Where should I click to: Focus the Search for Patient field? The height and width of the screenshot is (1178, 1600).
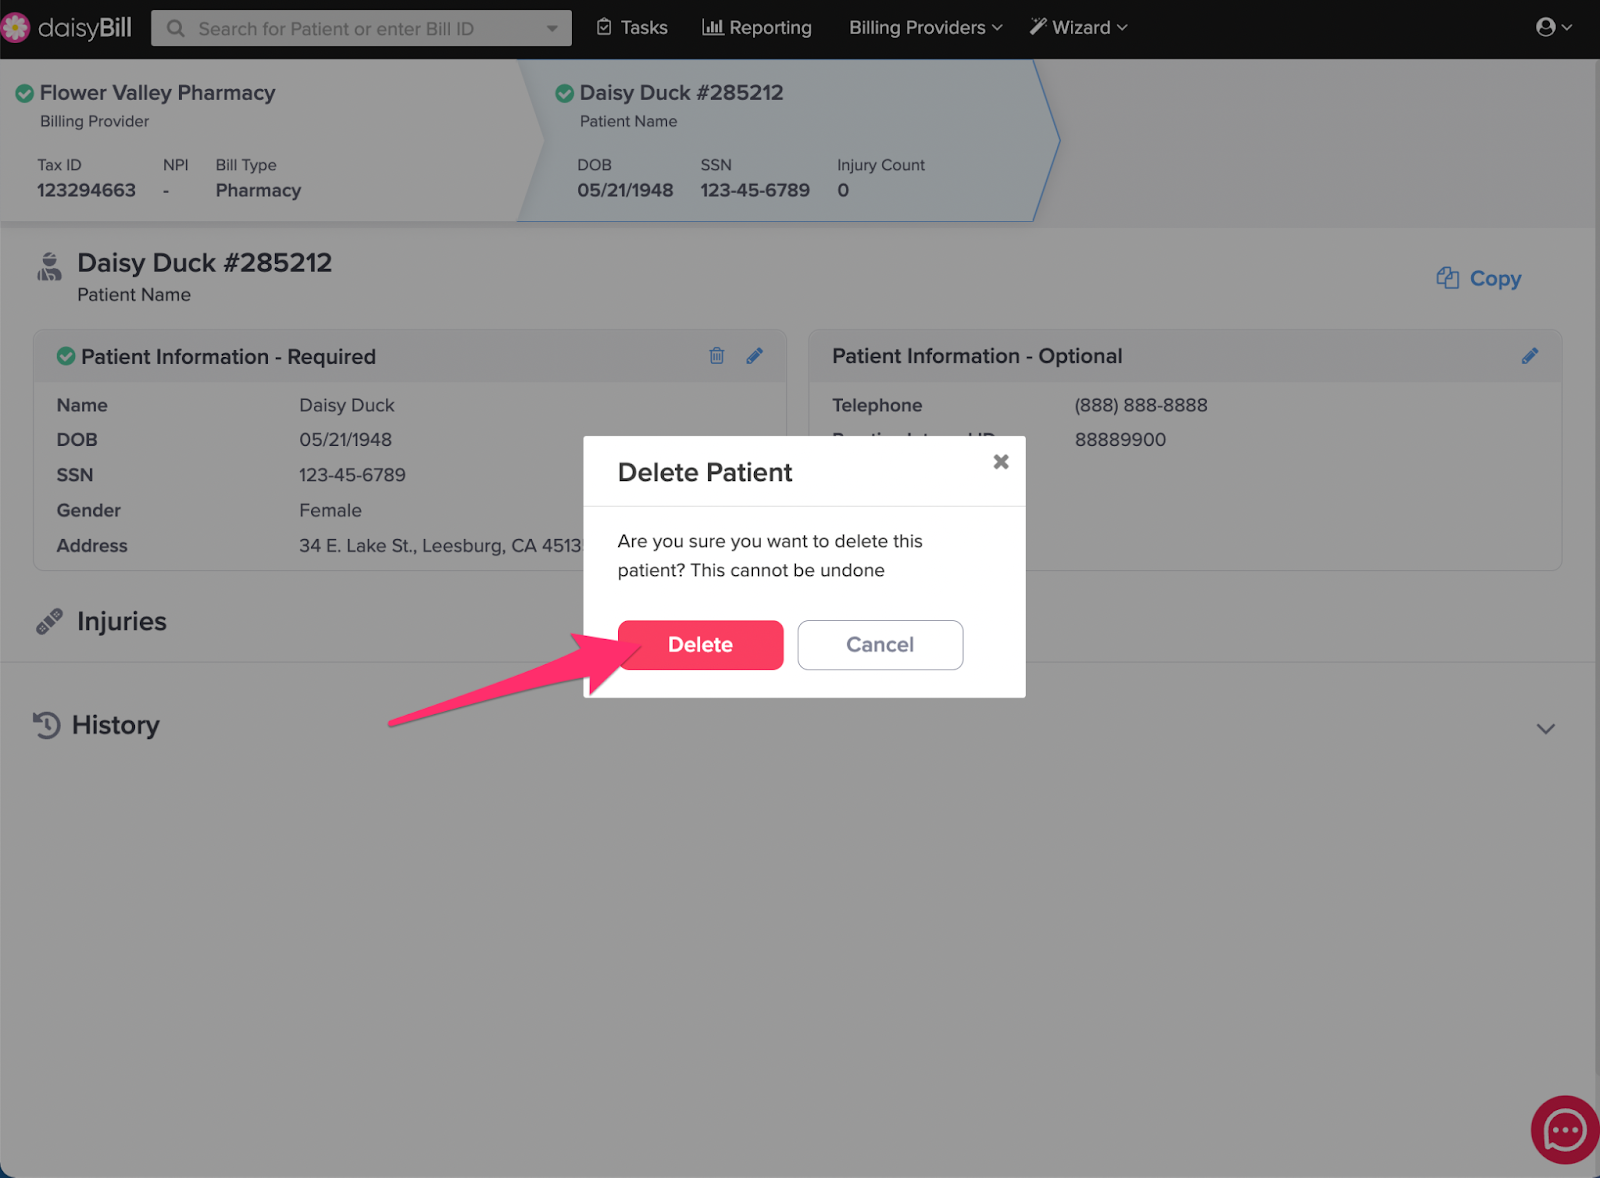[361, 28]
